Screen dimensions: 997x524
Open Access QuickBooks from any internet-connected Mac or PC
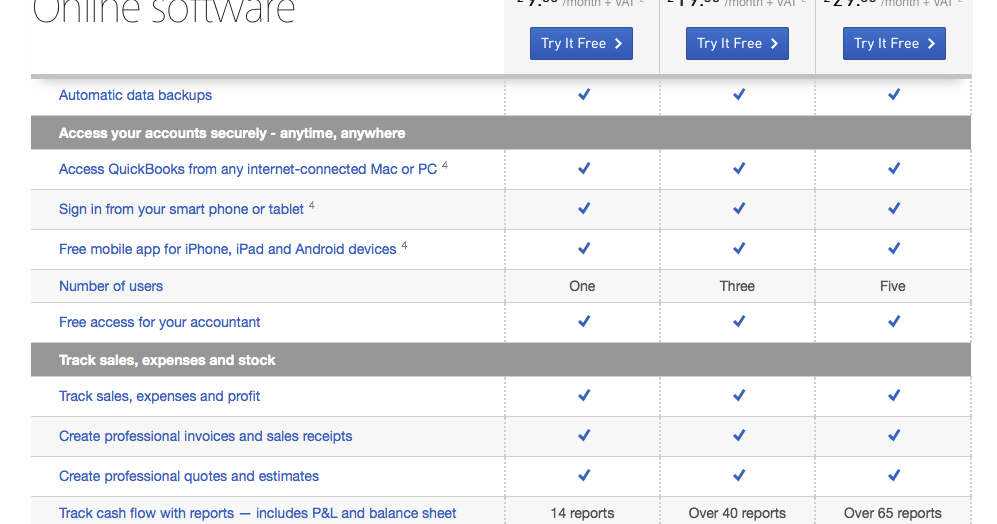point(248,169)
